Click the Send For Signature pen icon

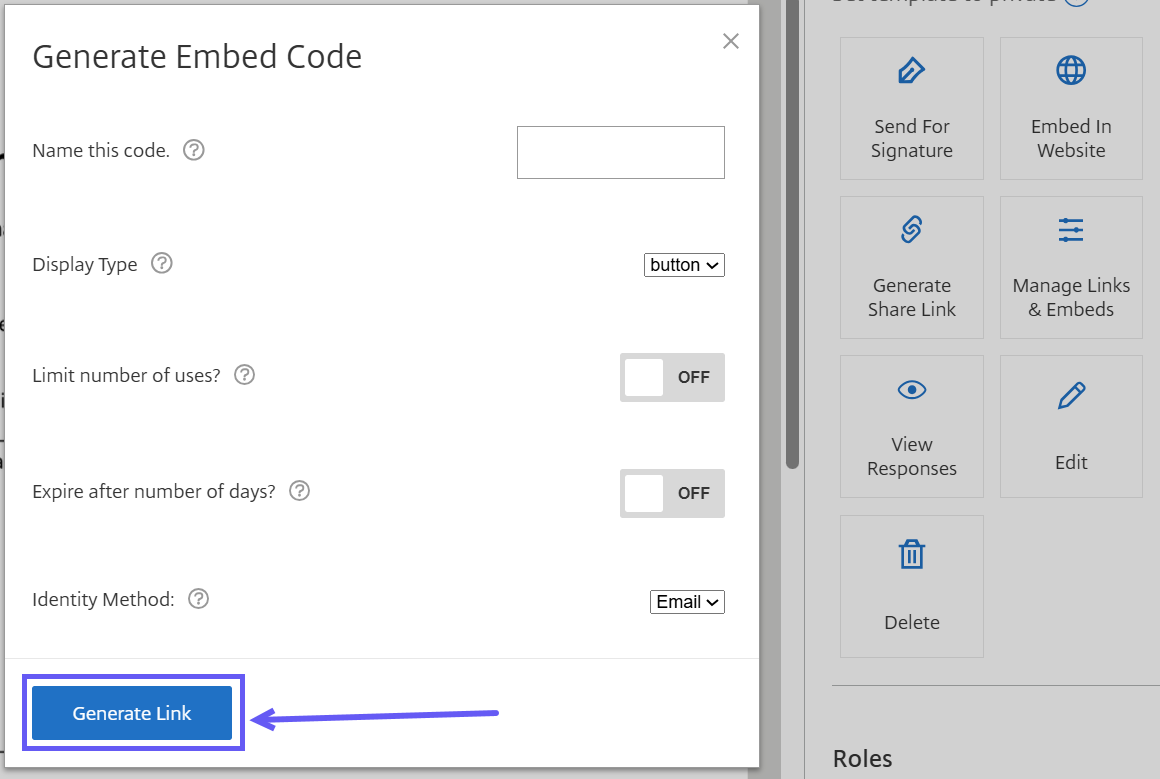[x=911, y=71]
